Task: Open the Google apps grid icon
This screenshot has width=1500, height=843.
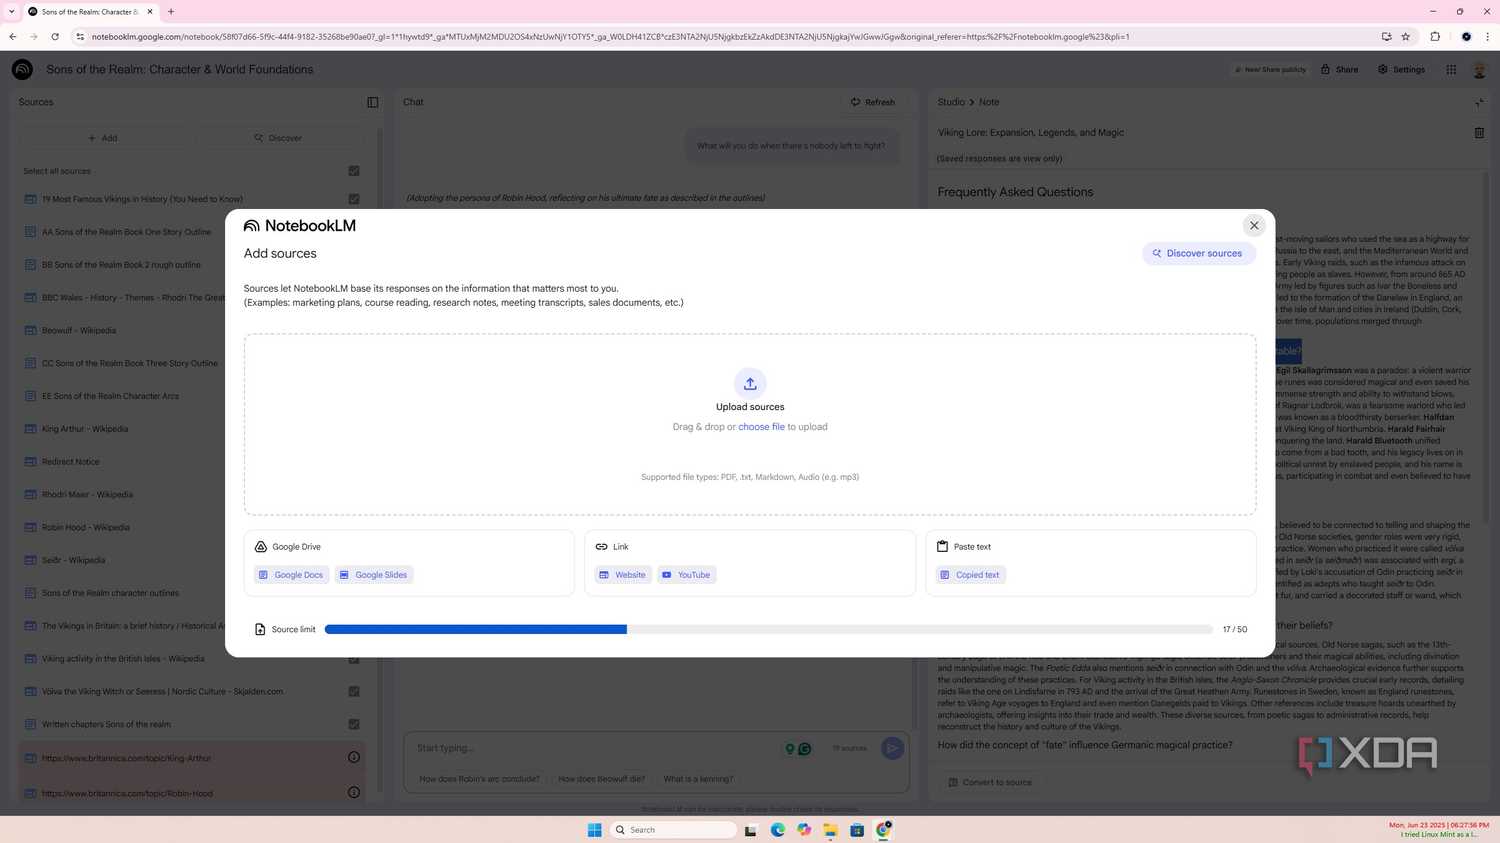Action: [1451, 69]
